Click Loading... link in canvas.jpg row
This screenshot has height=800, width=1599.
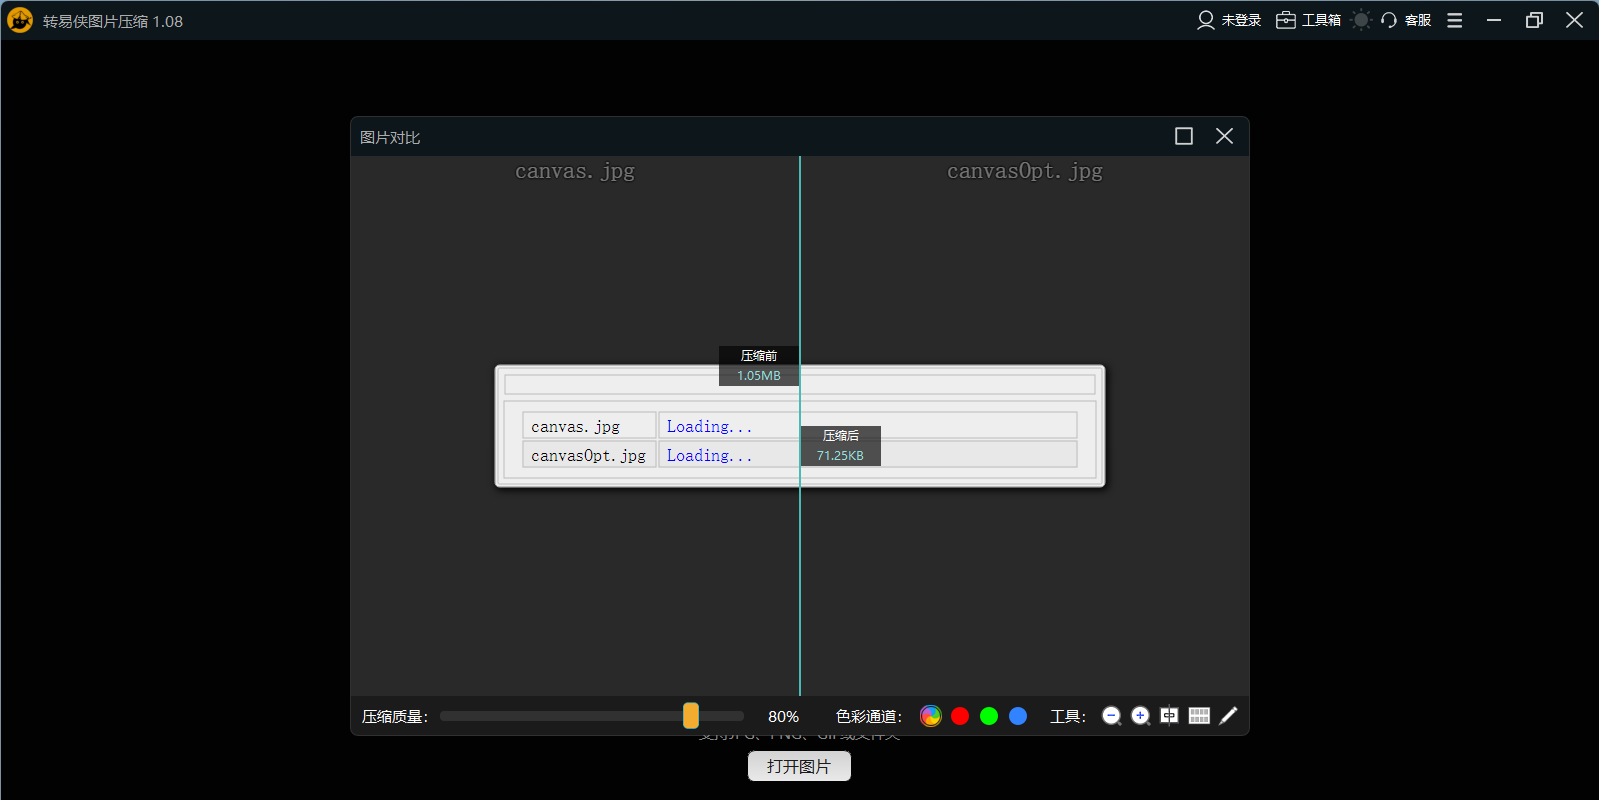click(x=709, y=426)
